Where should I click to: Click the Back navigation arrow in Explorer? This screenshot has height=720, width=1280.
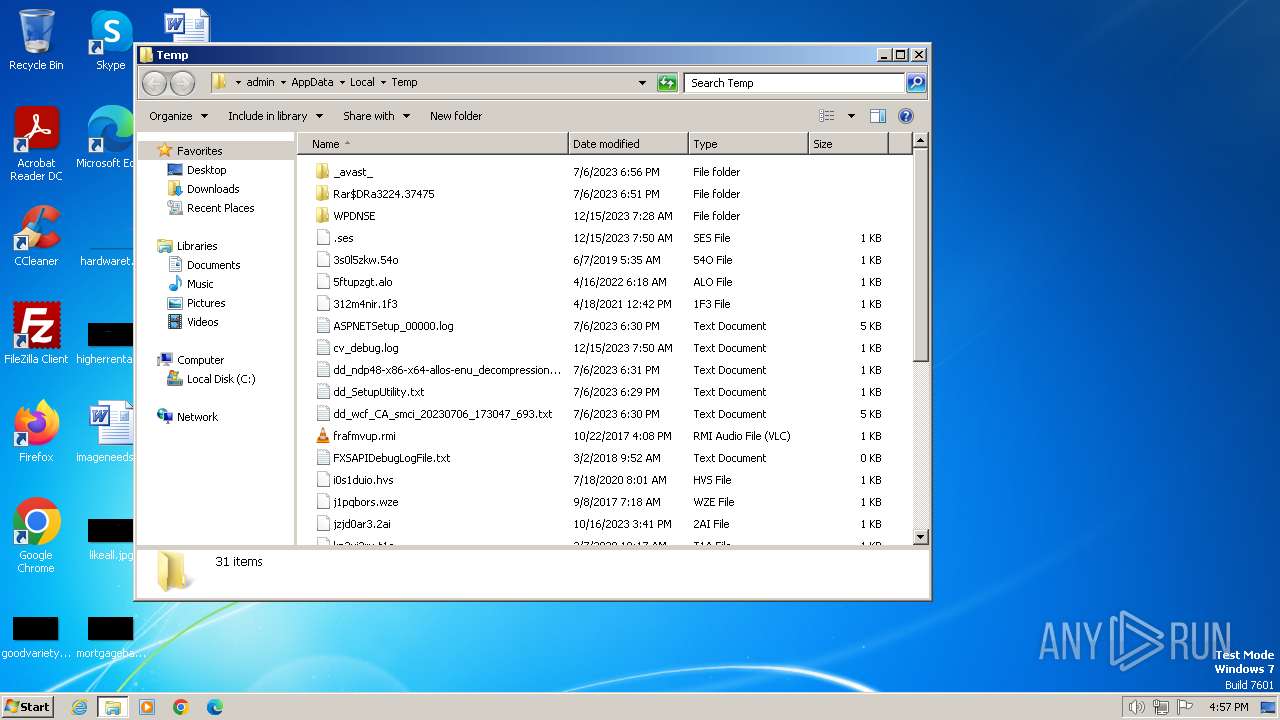[154, 83]
